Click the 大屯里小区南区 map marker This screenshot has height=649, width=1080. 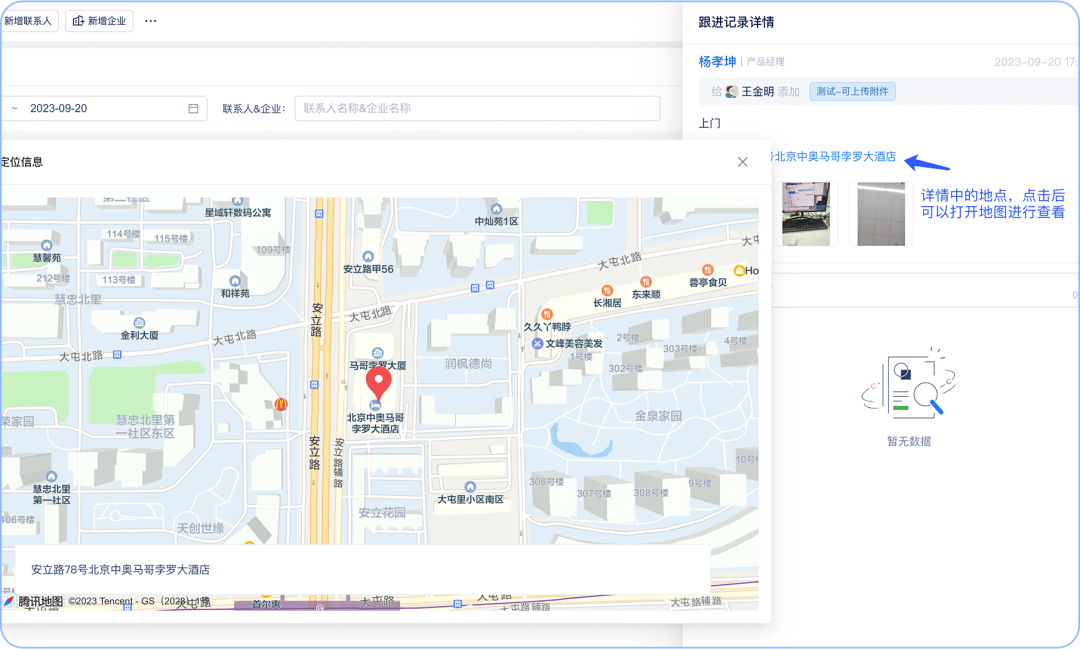click(470, 487)
